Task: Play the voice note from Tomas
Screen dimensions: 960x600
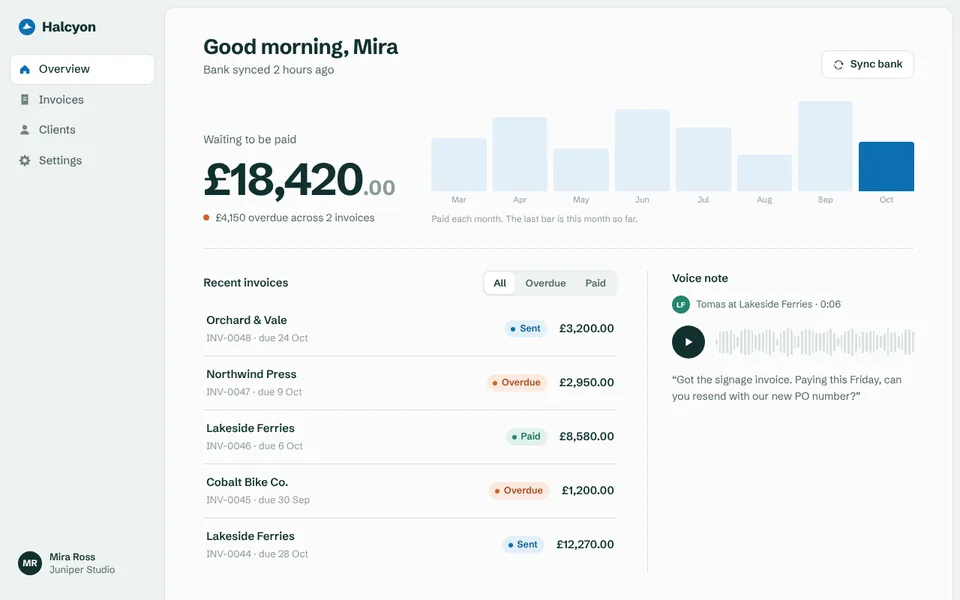Action: pyautogui.click(x=688, y=342)
